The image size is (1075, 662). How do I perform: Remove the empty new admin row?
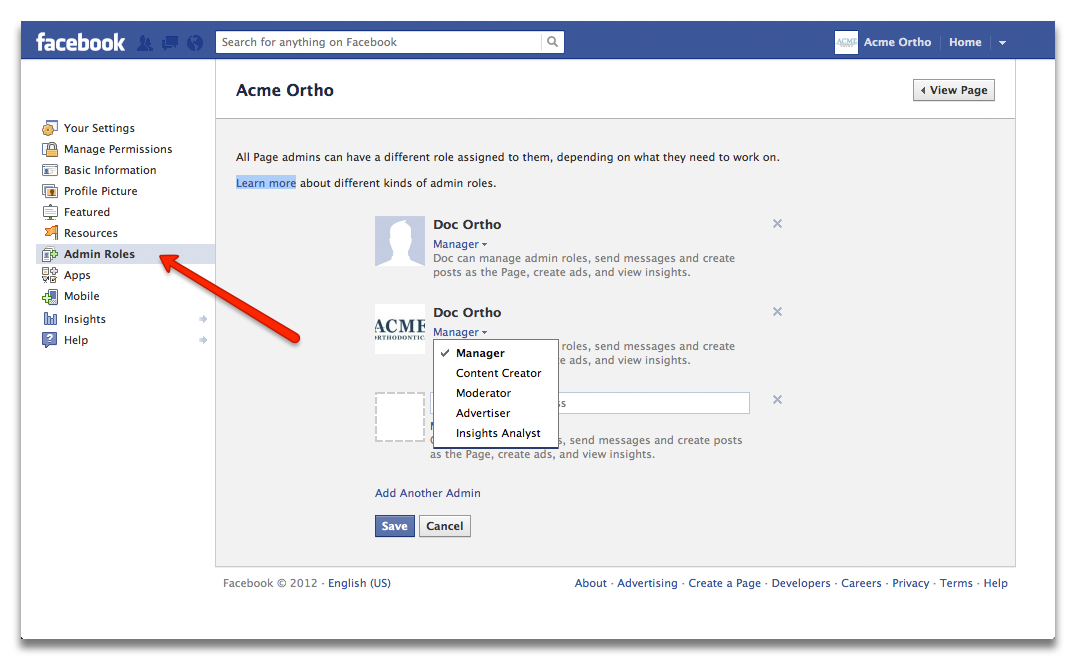coord(777,400)
